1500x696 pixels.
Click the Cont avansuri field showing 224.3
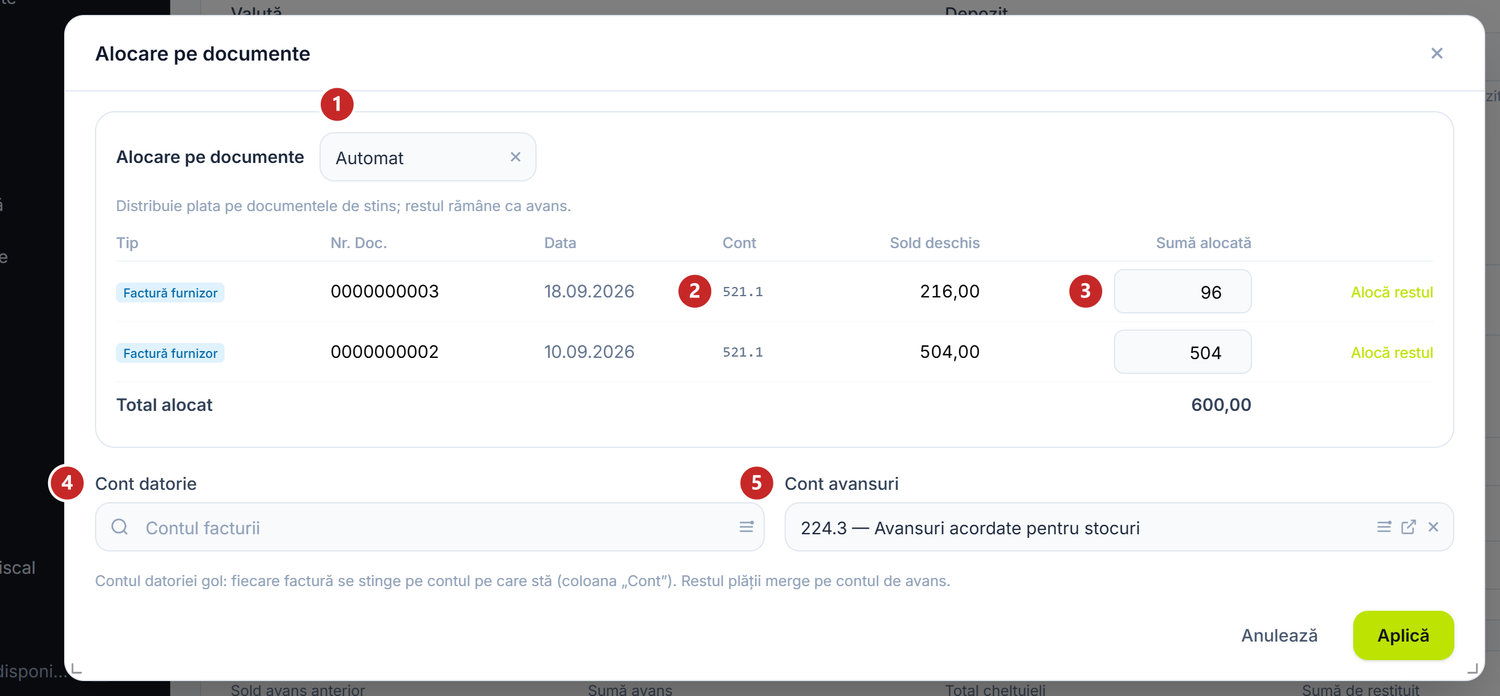(x=1119, y=527)
